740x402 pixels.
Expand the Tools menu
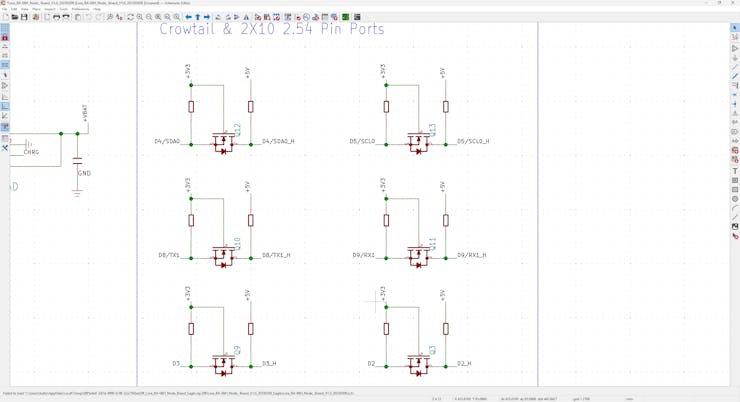(63, 9)
